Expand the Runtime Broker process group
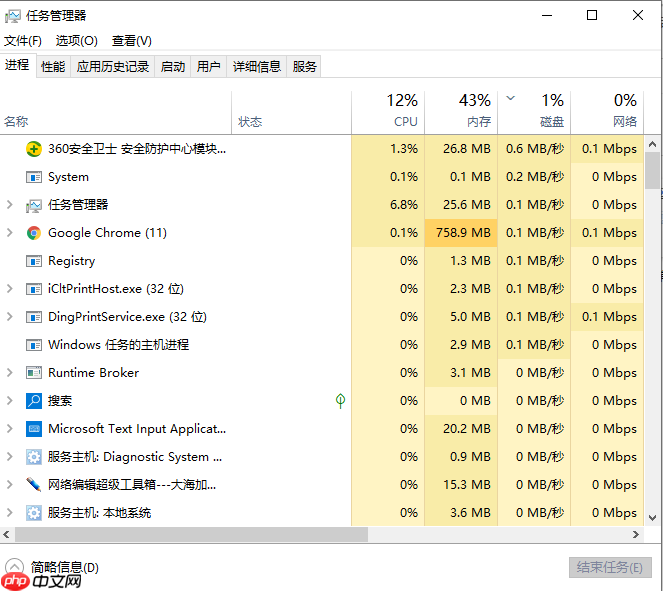The width and height of the screenshot is (663, 591). click(9, 372)
